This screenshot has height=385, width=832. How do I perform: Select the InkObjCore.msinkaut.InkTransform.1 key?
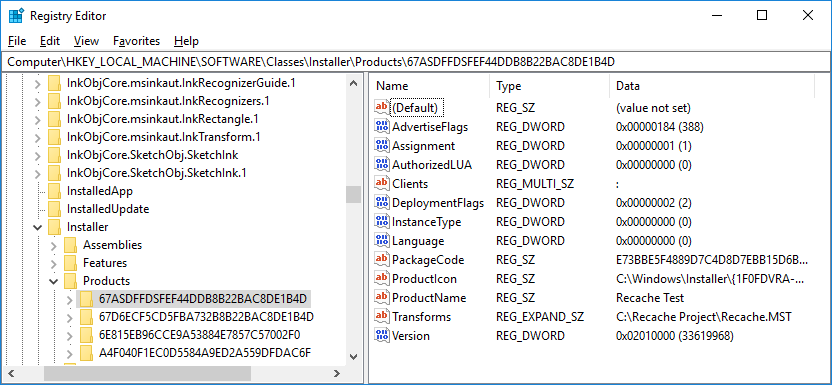click(x=163, y=137)
